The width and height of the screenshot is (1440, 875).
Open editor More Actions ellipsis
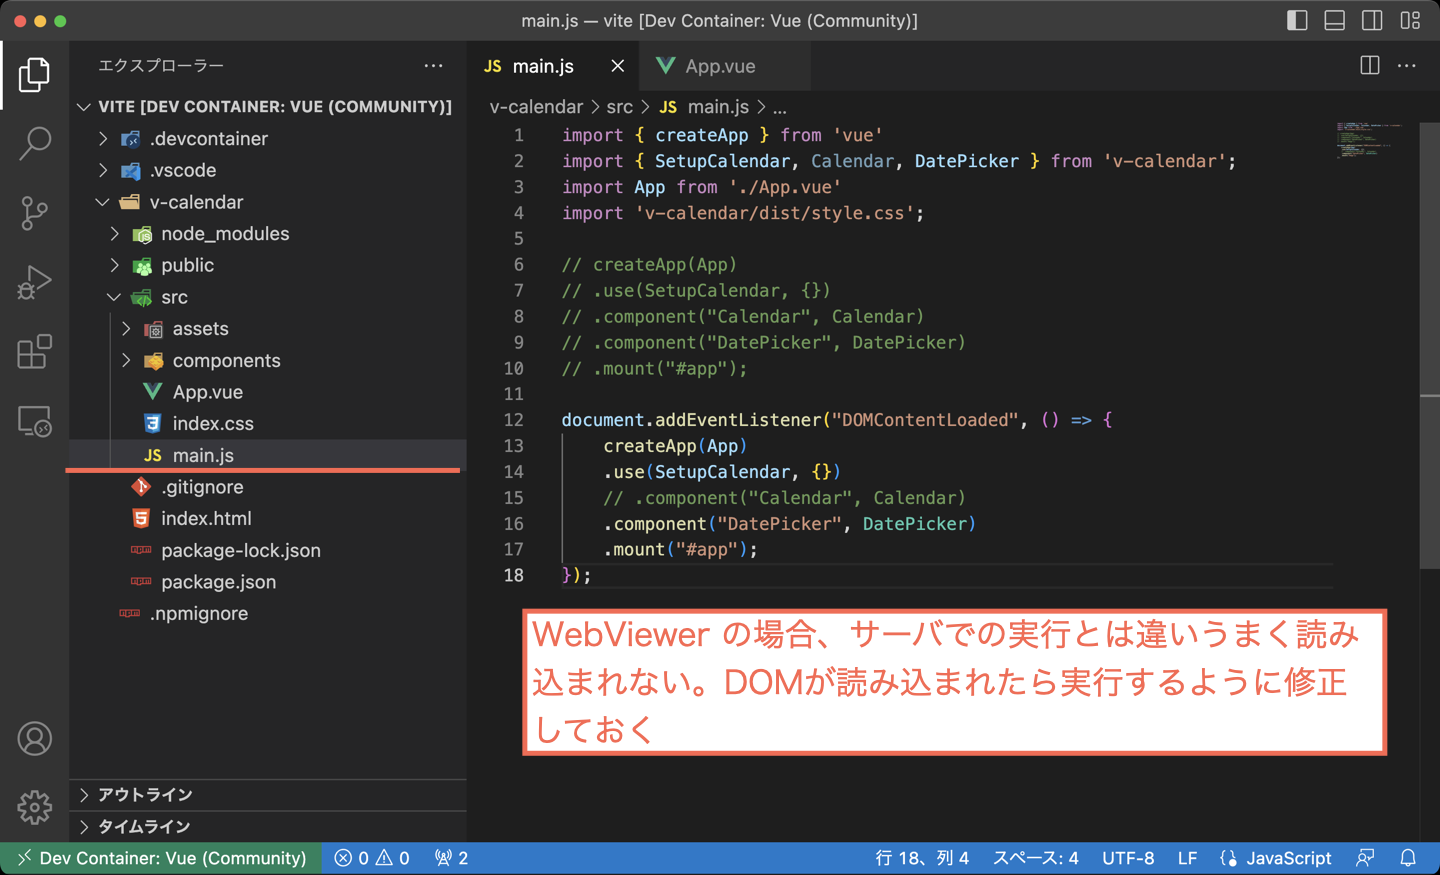tap(1407, 66)
